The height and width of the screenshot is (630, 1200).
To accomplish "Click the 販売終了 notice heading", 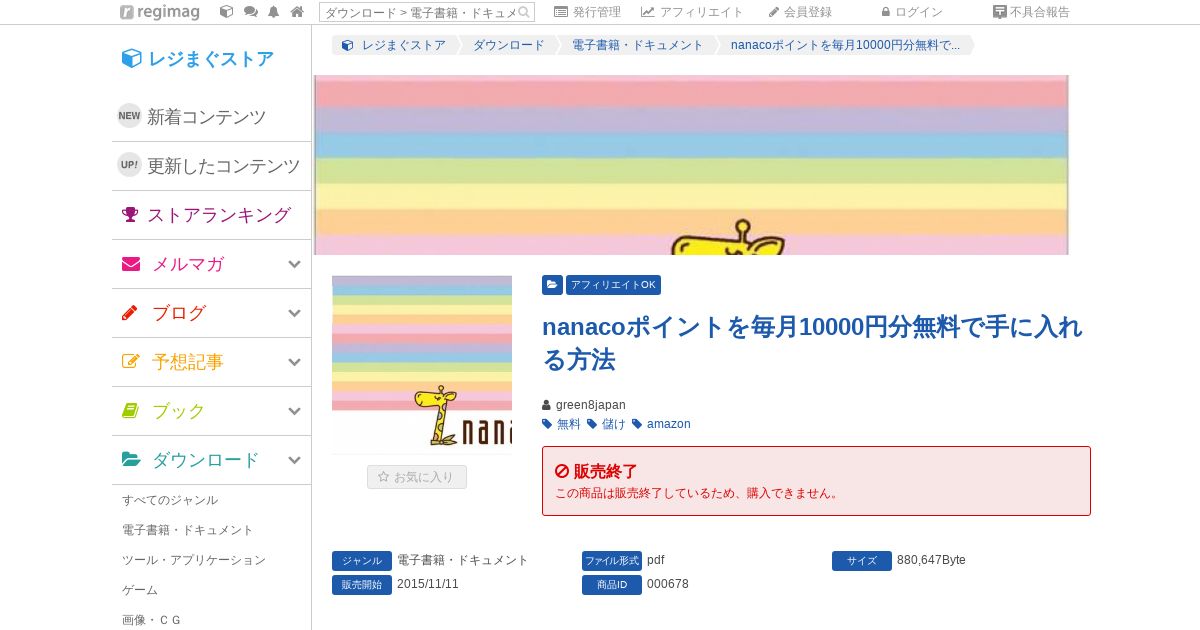I will 605,471.
